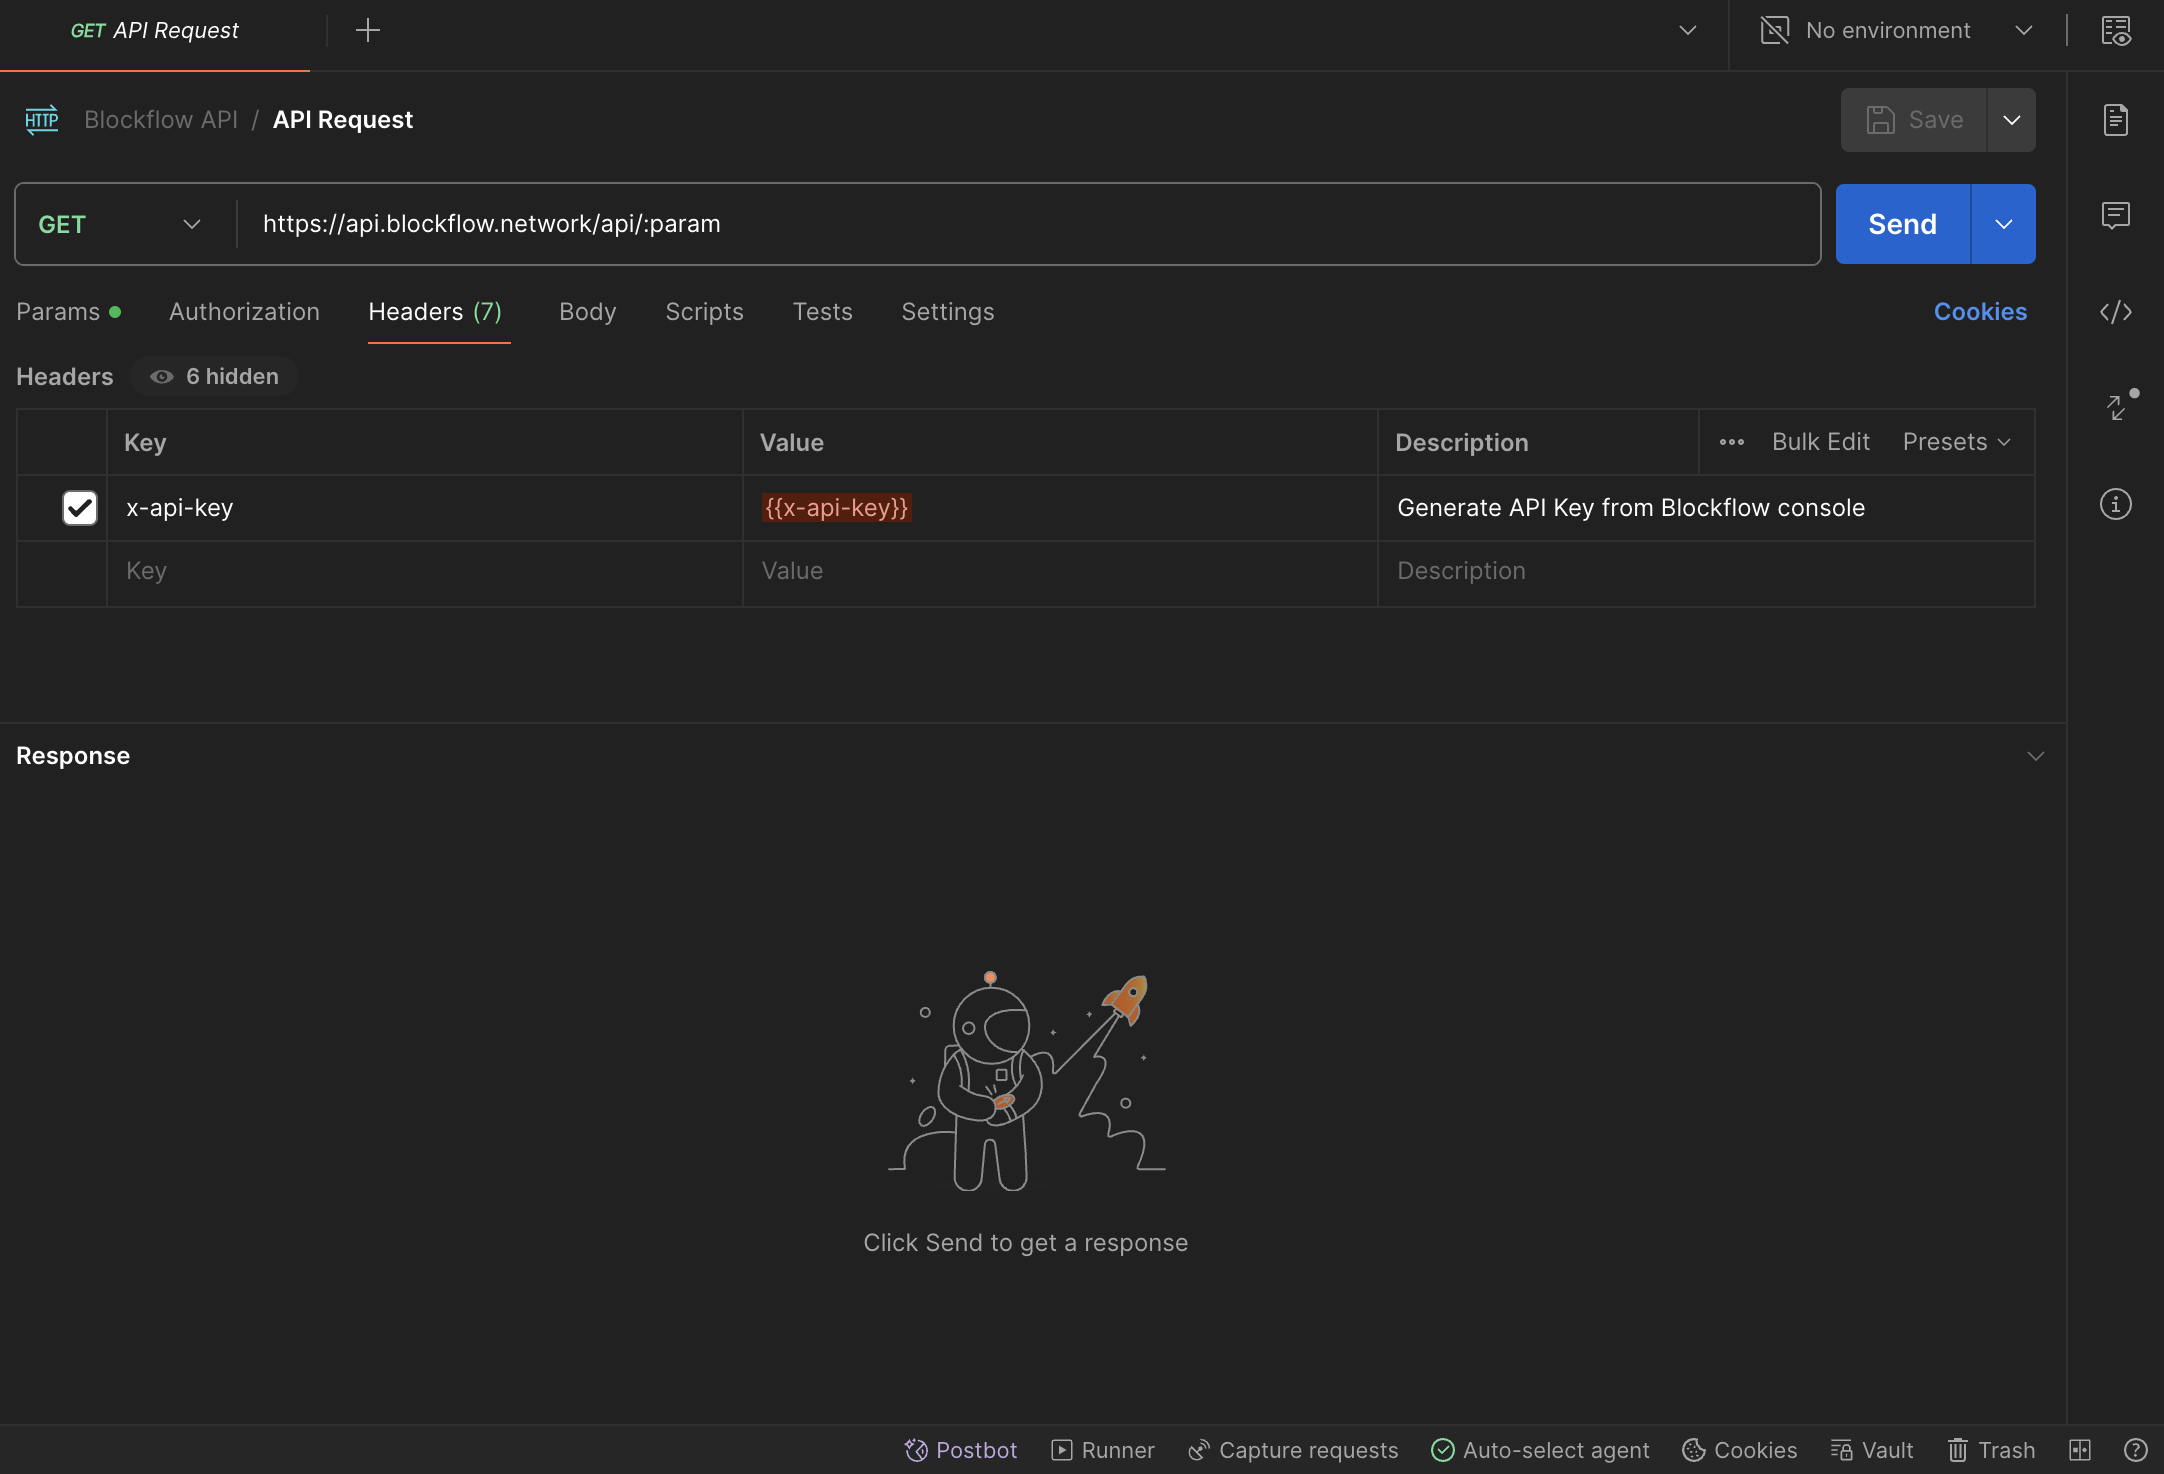Image resolution: width=2164 pixels, height=1474 pixels.
Task: Open the Documentation icon in right sidebar
Action: (x=2115, y=120)
